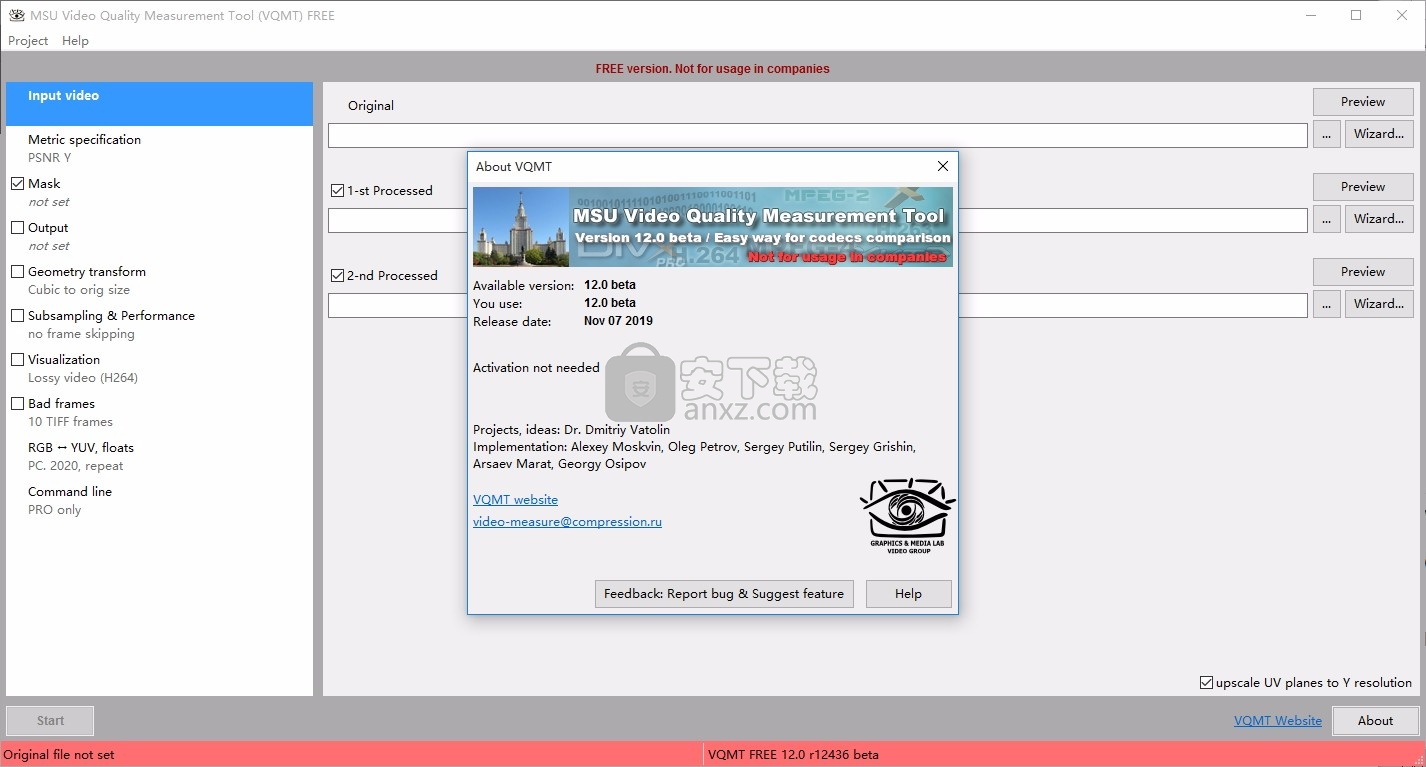The image size is (1426, 767).
Task: Enable the Bad frames checkbox
Action: (17, 404)
